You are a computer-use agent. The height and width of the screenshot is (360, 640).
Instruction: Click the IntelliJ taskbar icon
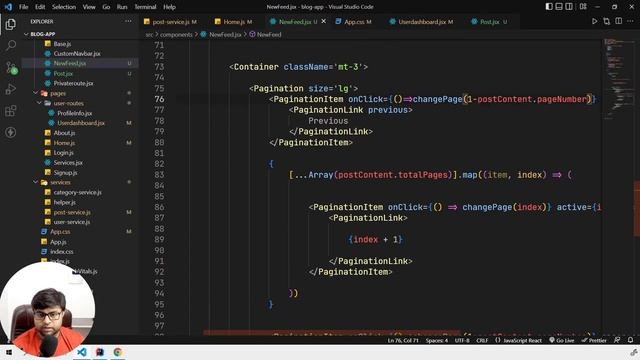pyautogui.click(x=100, y=352)
